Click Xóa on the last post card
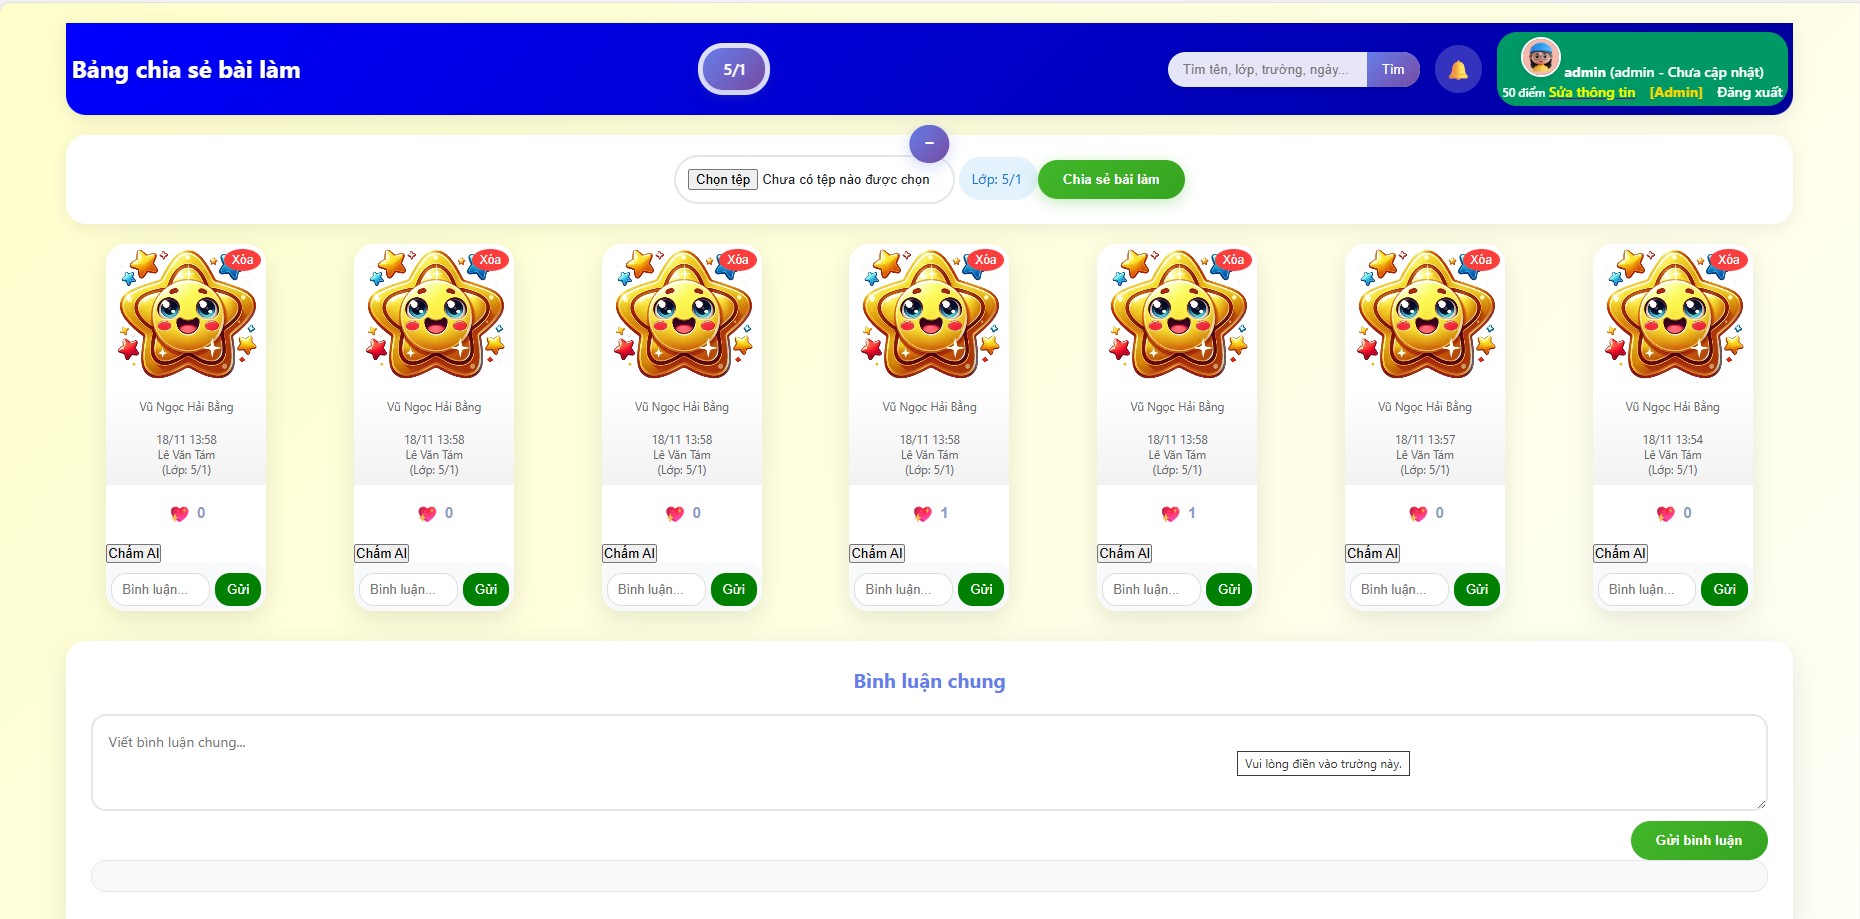 pos(1729,260)
